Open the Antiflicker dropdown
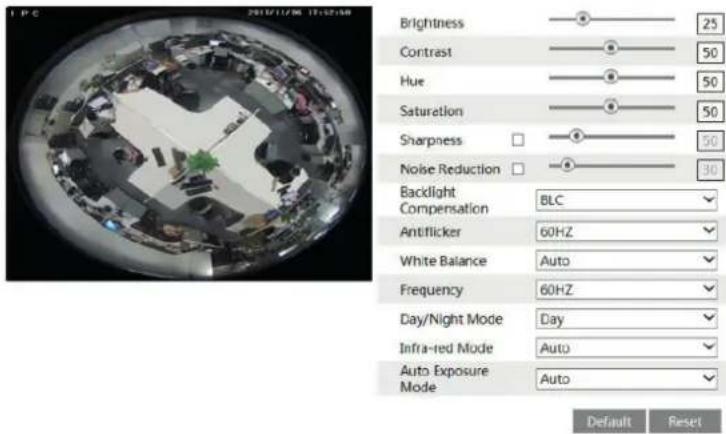726x434 pixels. (626, 231)
